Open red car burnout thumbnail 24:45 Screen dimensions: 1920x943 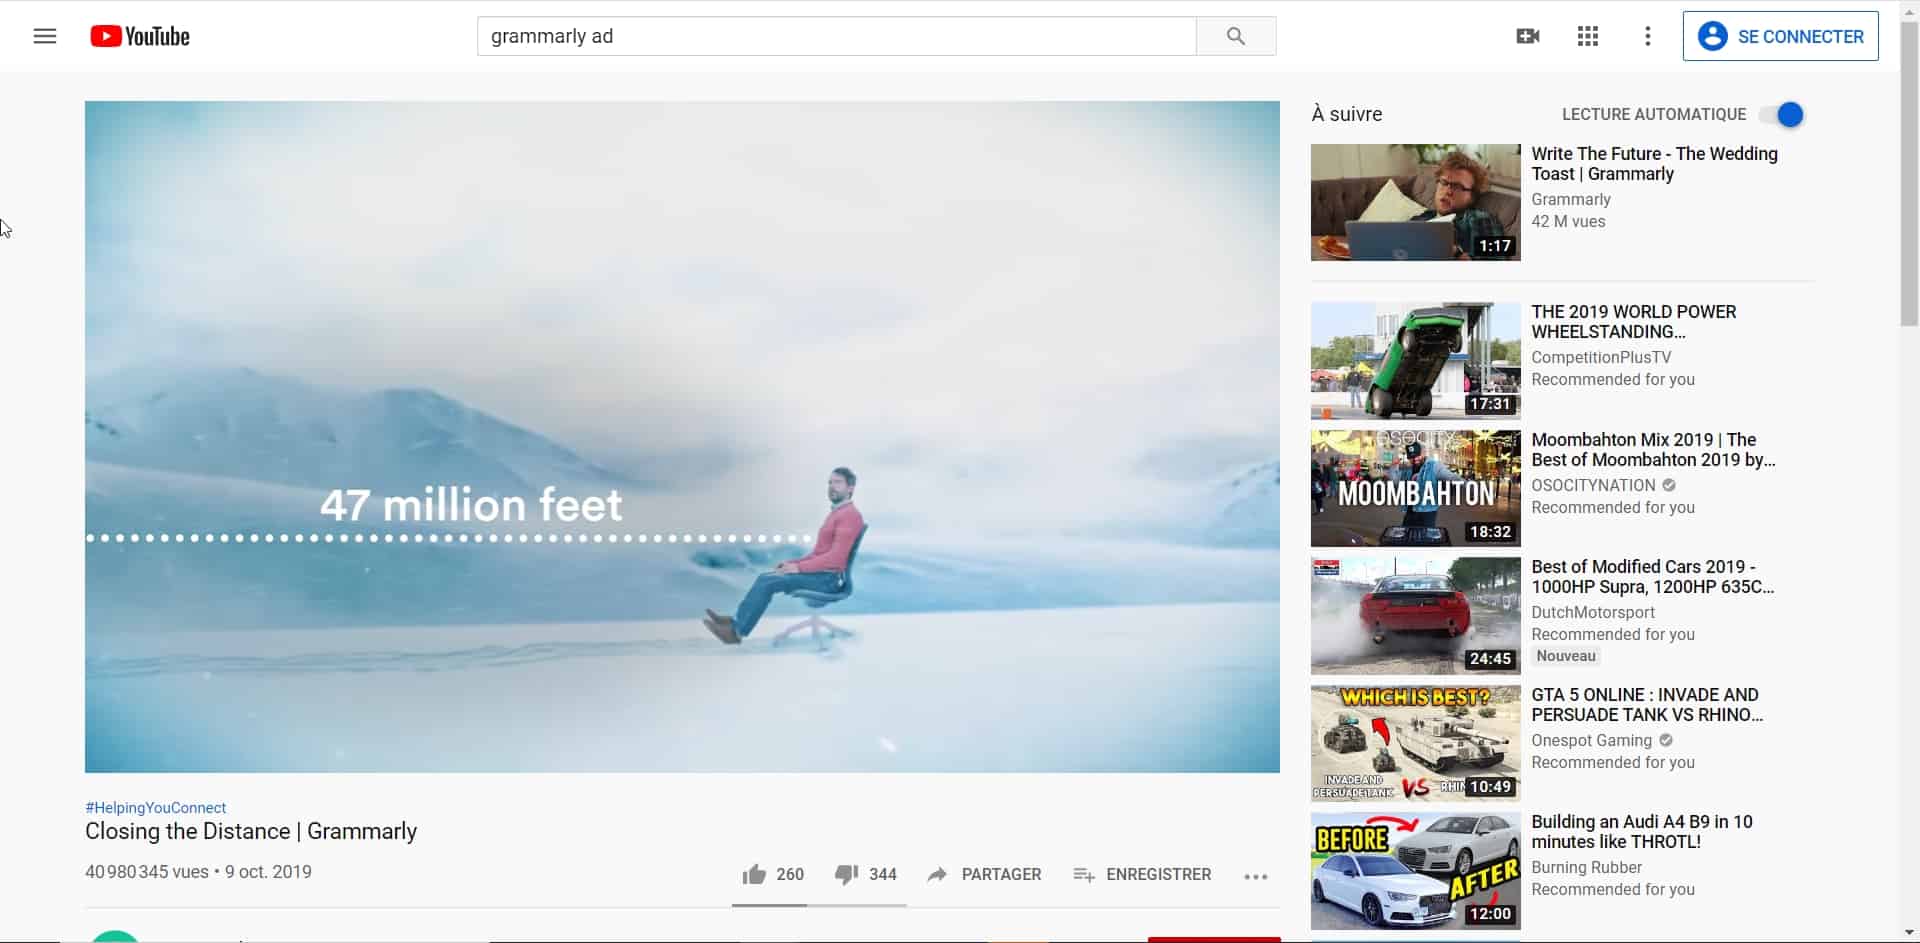(x=1415, y=616)
